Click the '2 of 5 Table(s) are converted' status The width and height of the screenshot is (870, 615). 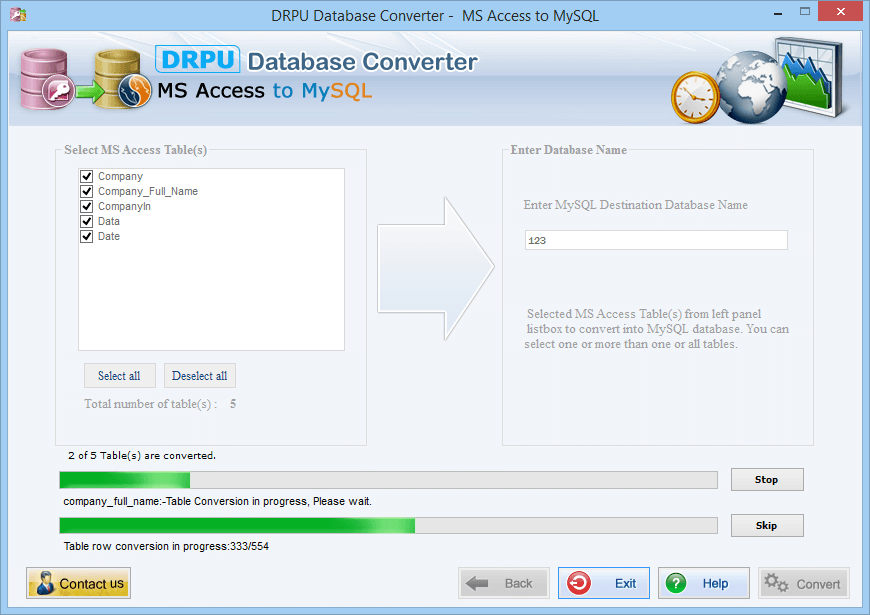142,456
